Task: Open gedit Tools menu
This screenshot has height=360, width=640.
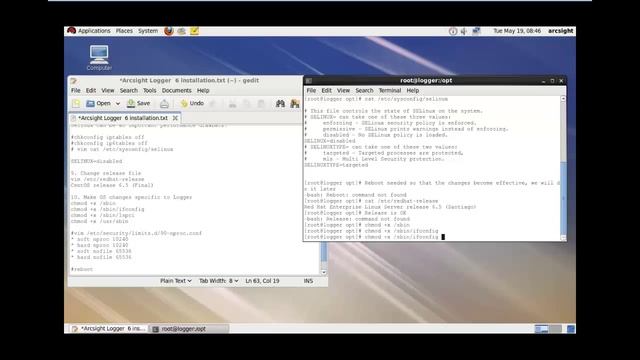Action: (149, 91)
